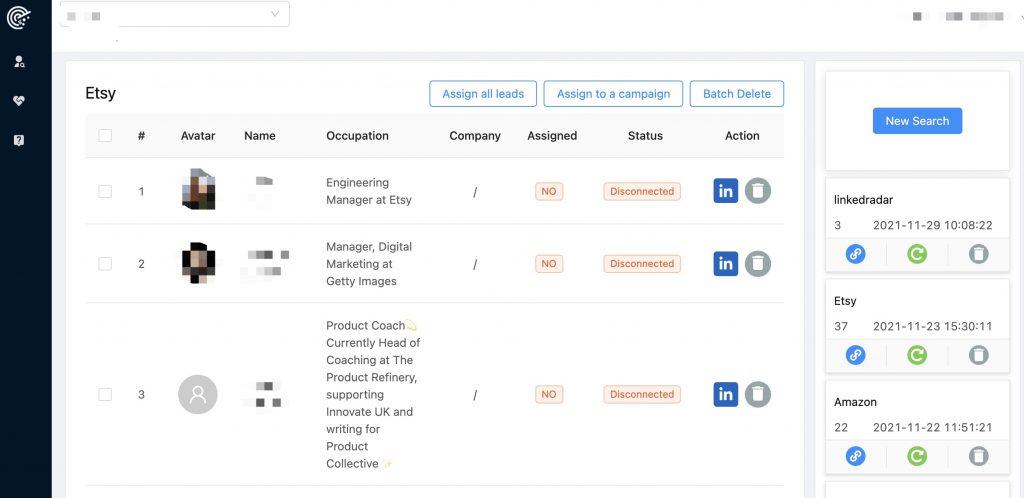
Task: Delete the Getty Images marketing manager lead
Action: pos(758,264)
